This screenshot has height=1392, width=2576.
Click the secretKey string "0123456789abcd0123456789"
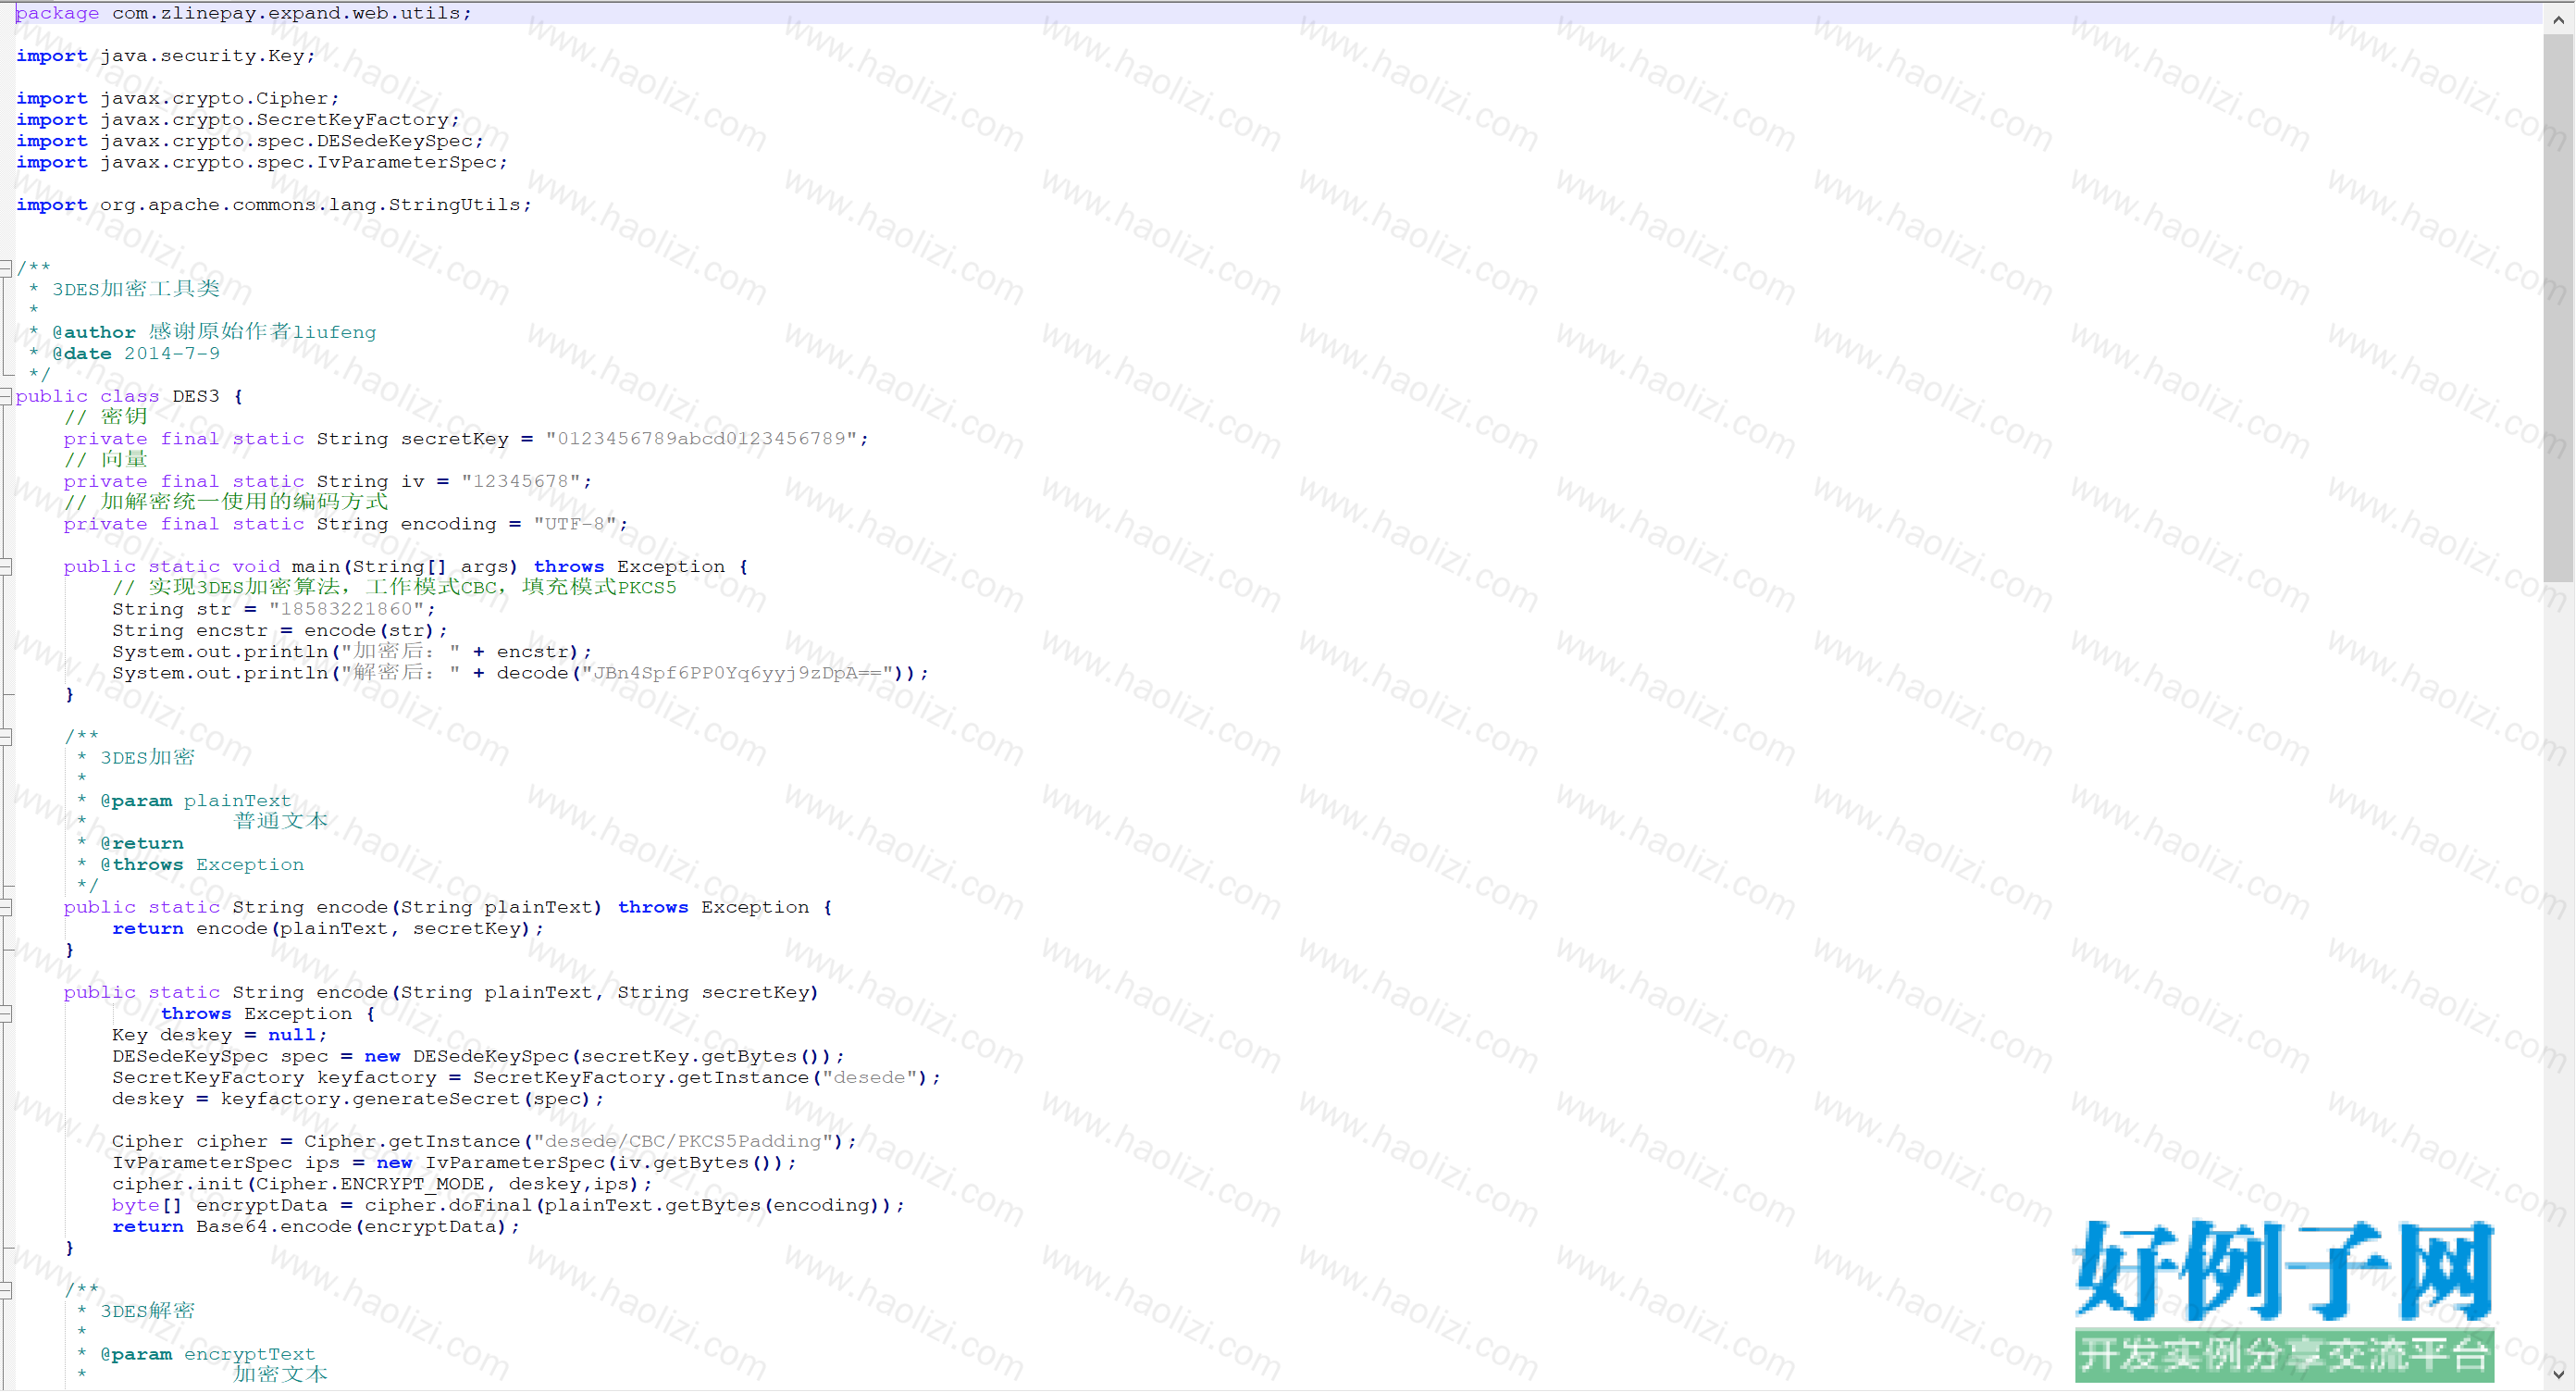(701, 439)
